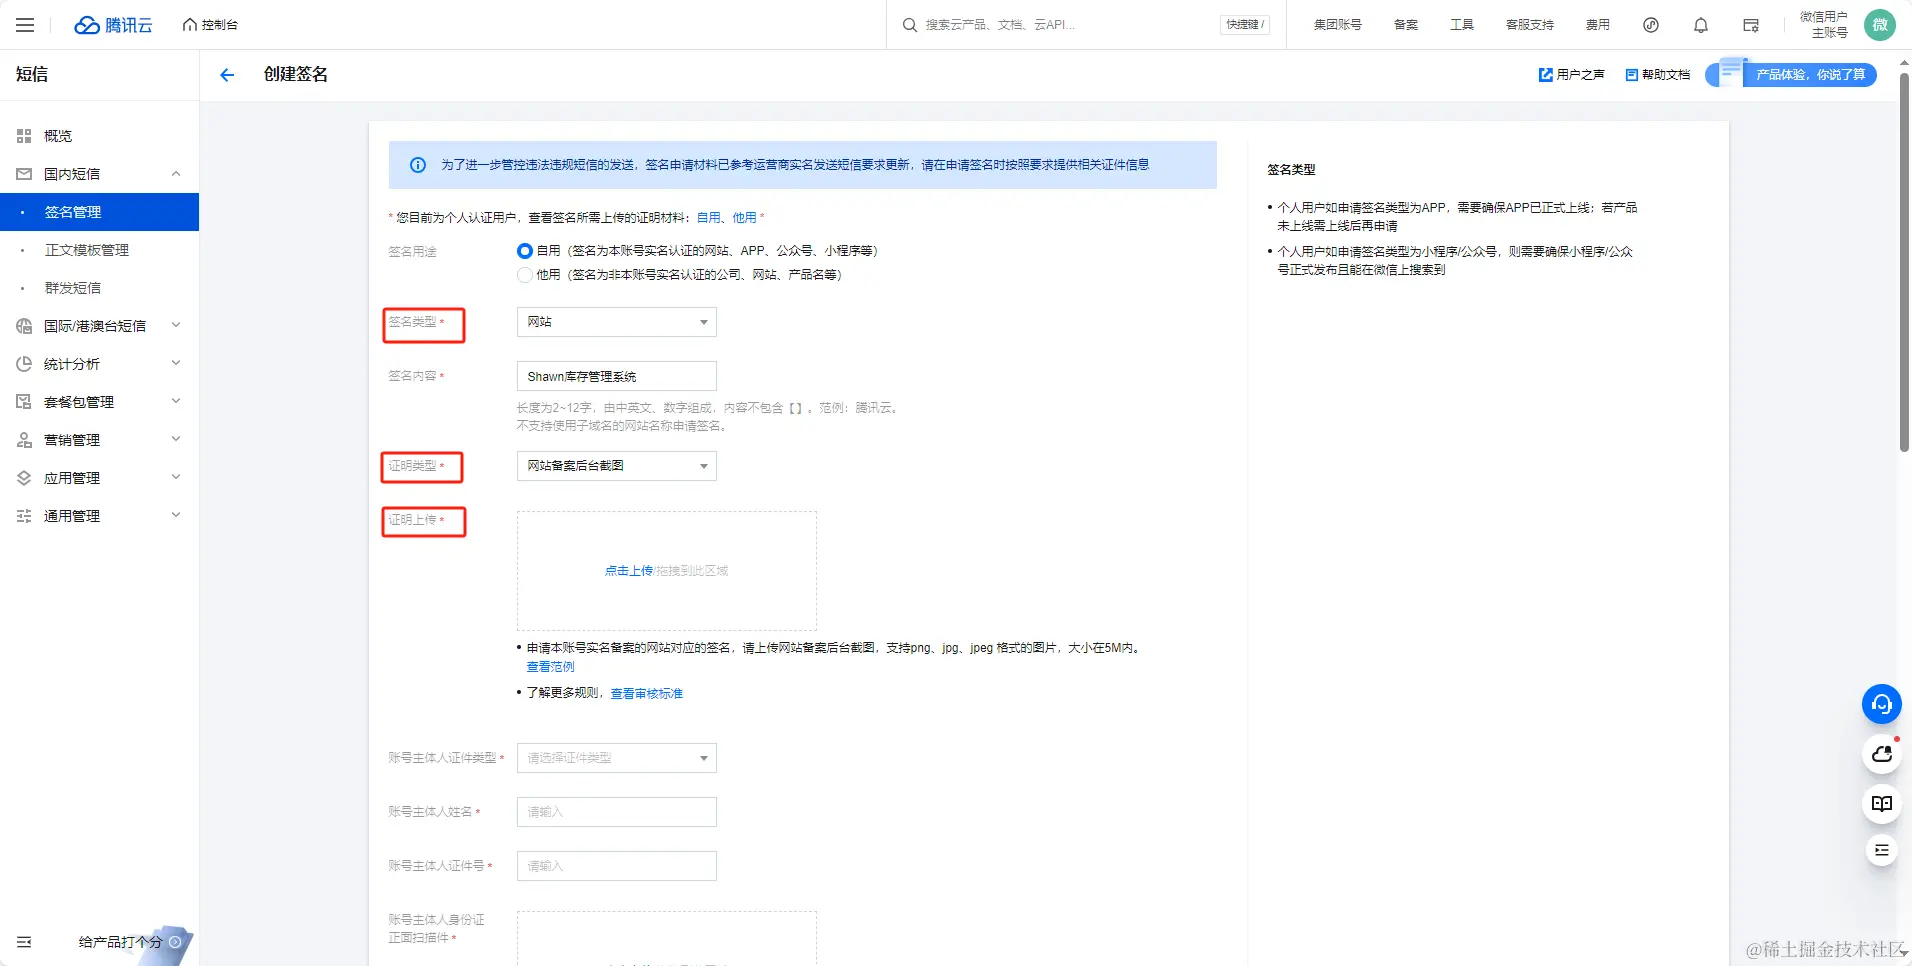Expand 统计分析 section

pos(100,364)
